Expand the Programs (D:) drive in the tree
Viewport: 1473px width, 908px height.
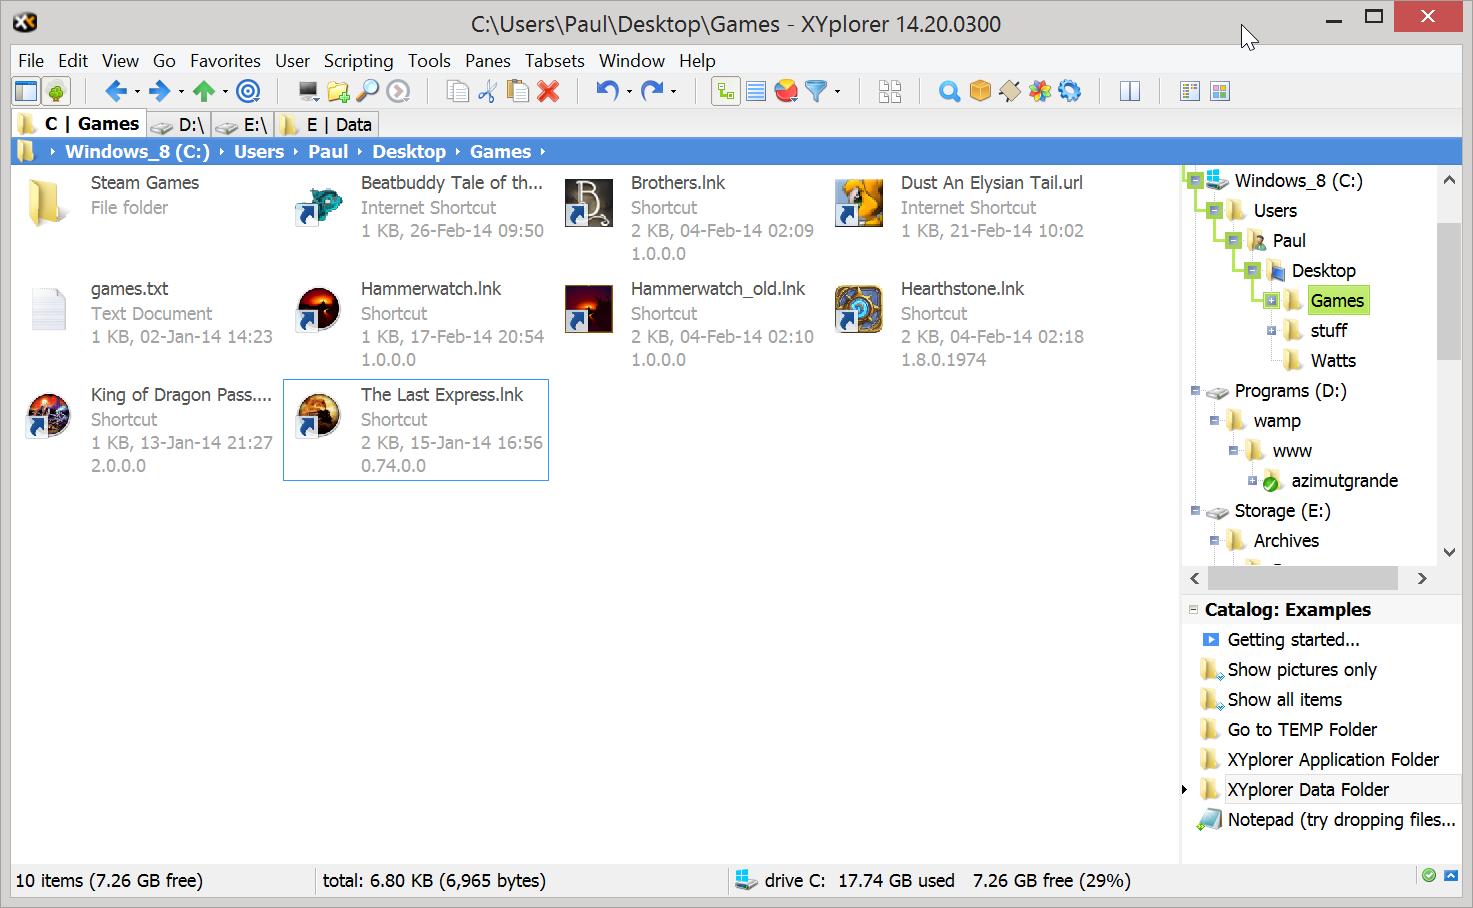1196,391
